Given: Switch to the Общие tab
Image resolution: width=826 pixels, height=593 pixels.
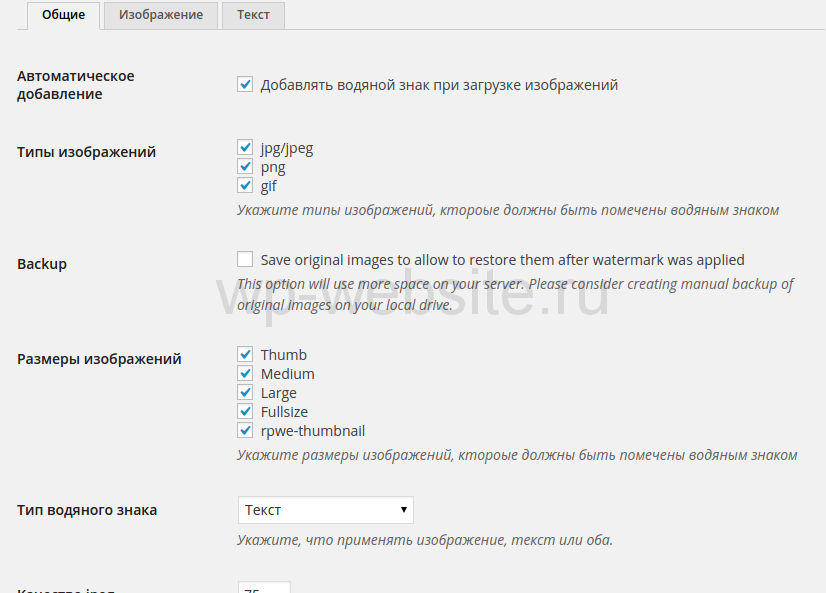Looking at the screenshot, I should pyautogui.click(x=63, y=15).
